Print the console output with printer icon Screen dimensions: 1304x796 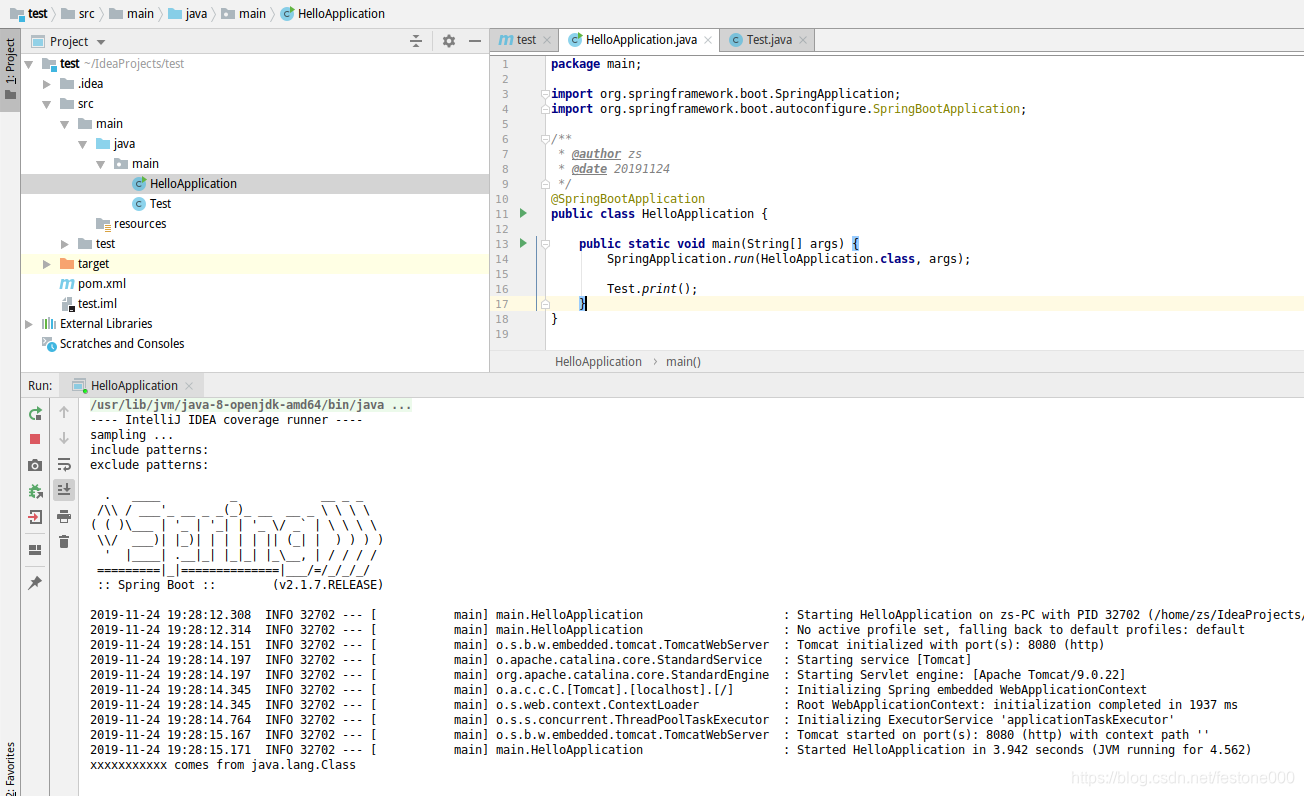pos(64,516)
